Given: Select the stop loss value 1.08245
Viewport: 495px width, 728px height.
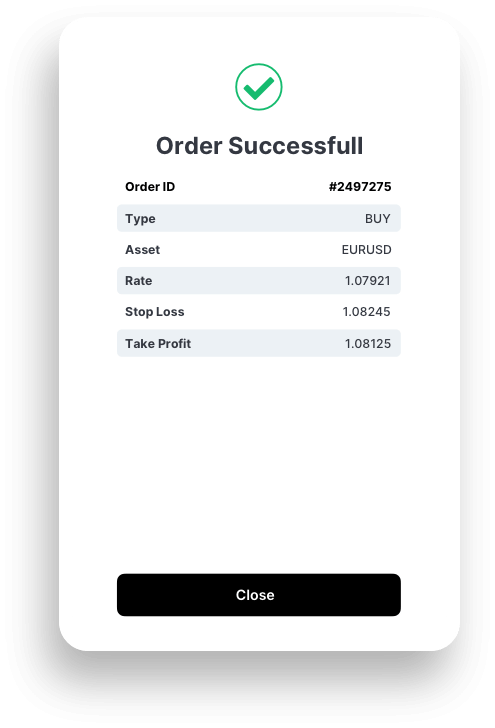Looking at the screenshot, I should point(366,312).
